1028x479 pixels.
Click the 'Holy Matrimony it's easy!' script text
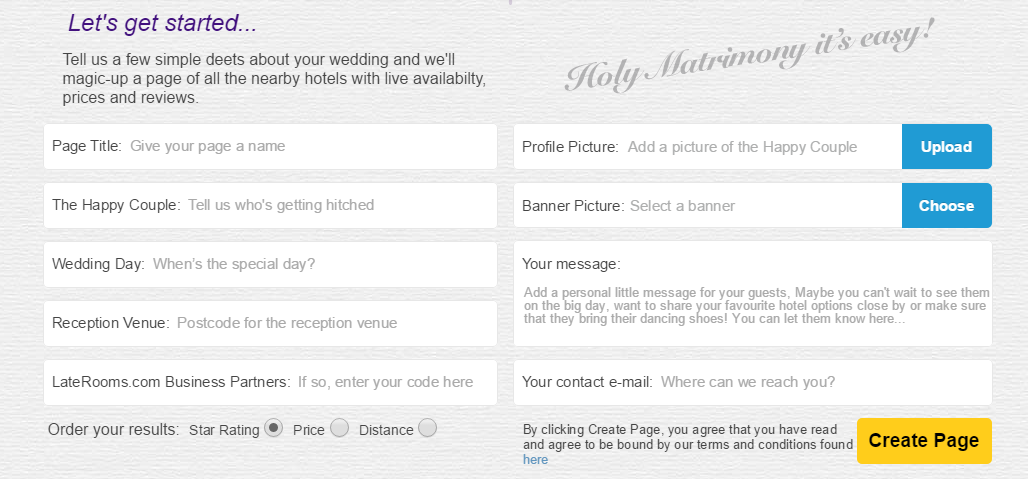[747, 56]
